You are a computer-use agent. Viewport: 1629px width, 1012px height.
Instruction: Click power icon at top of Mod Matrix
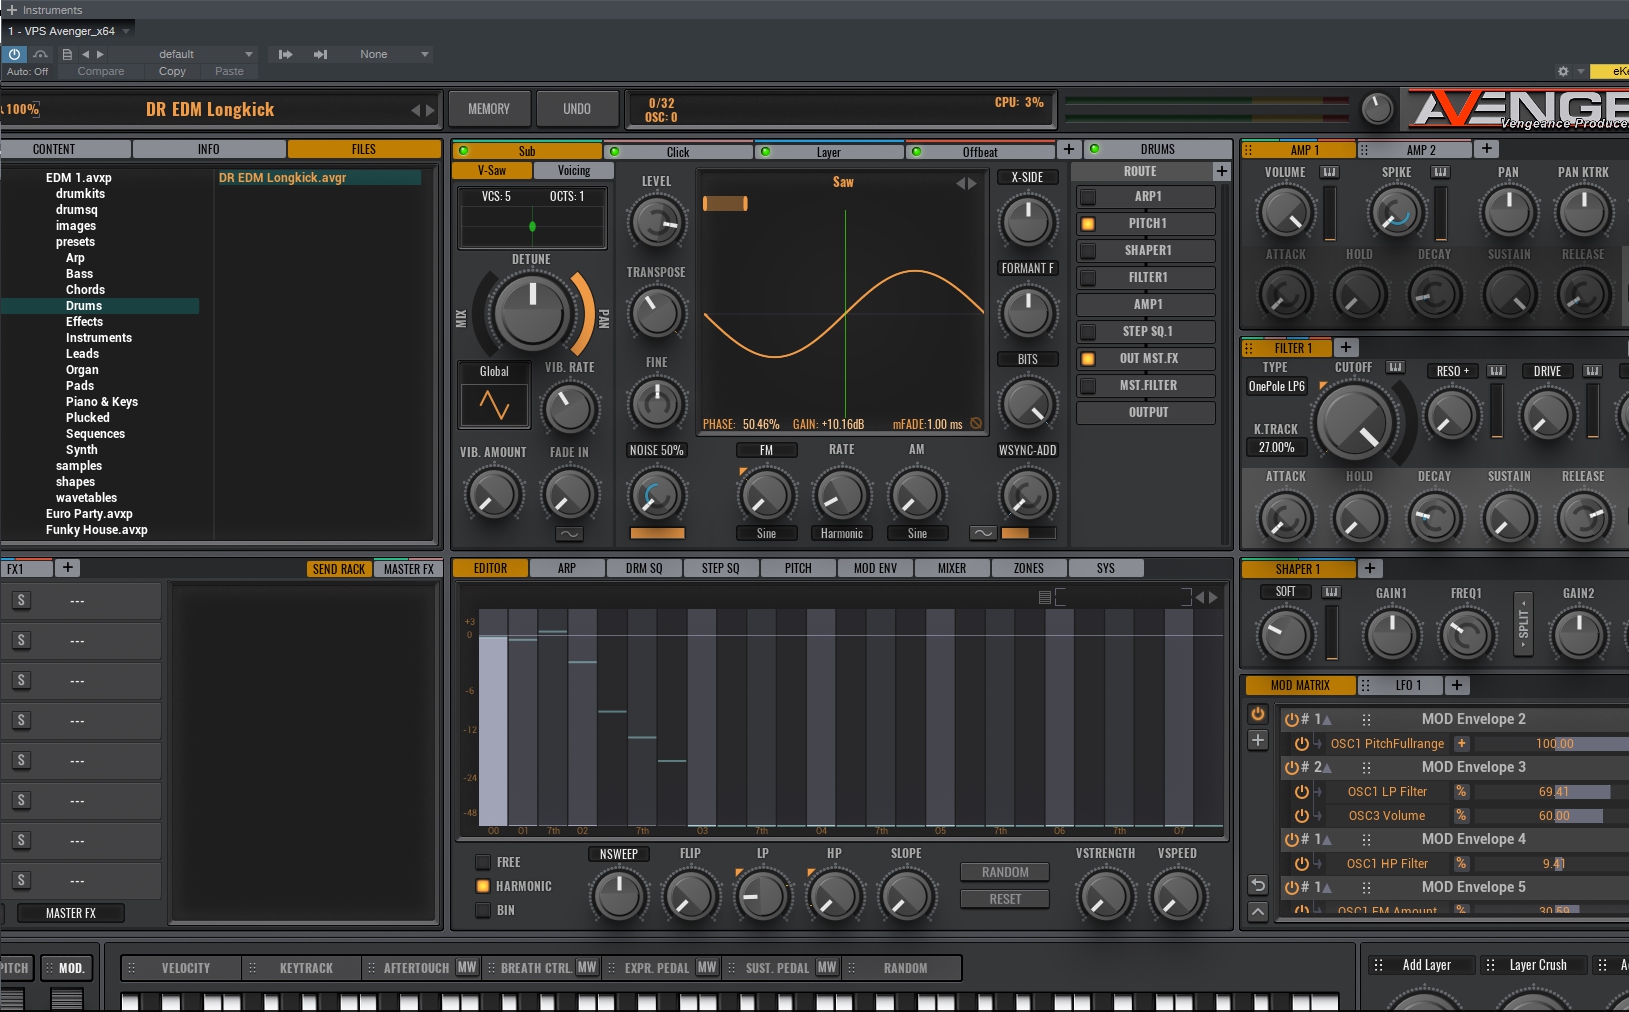click(1258, 714)
